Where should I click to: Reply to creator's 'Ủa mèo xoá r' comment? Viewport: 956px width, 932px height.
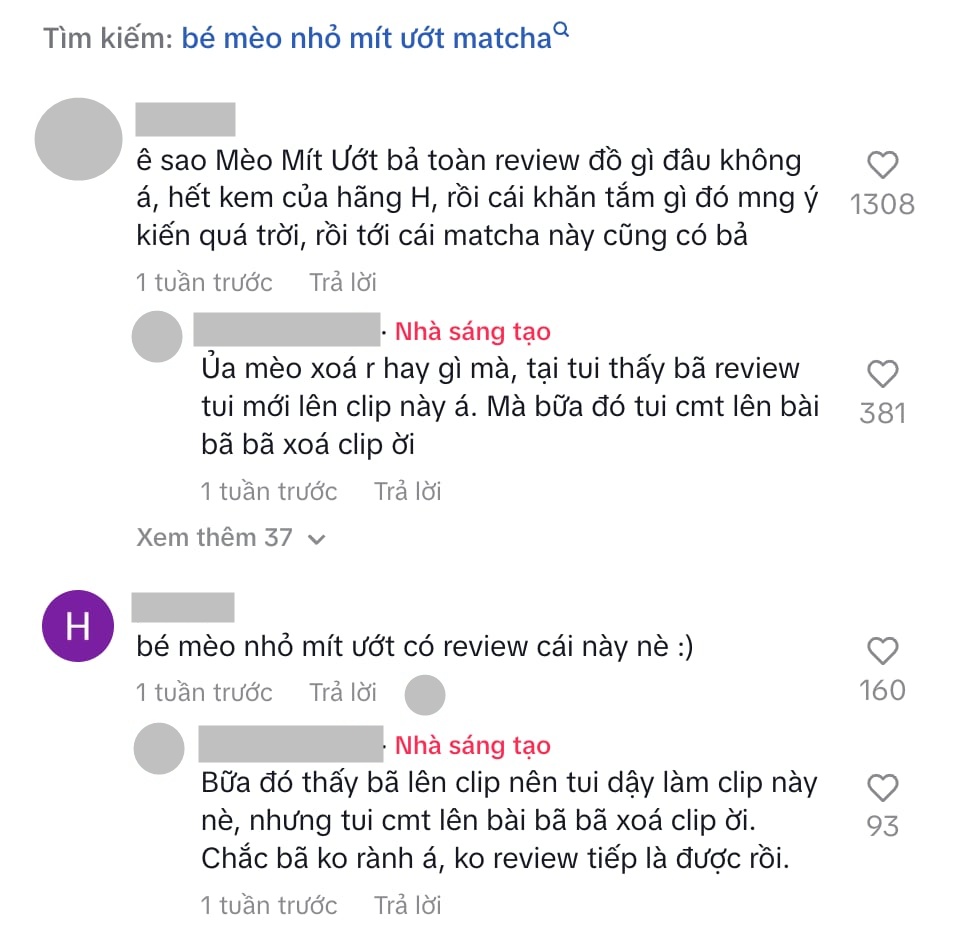pyautogui.click(x=407, y=491)
